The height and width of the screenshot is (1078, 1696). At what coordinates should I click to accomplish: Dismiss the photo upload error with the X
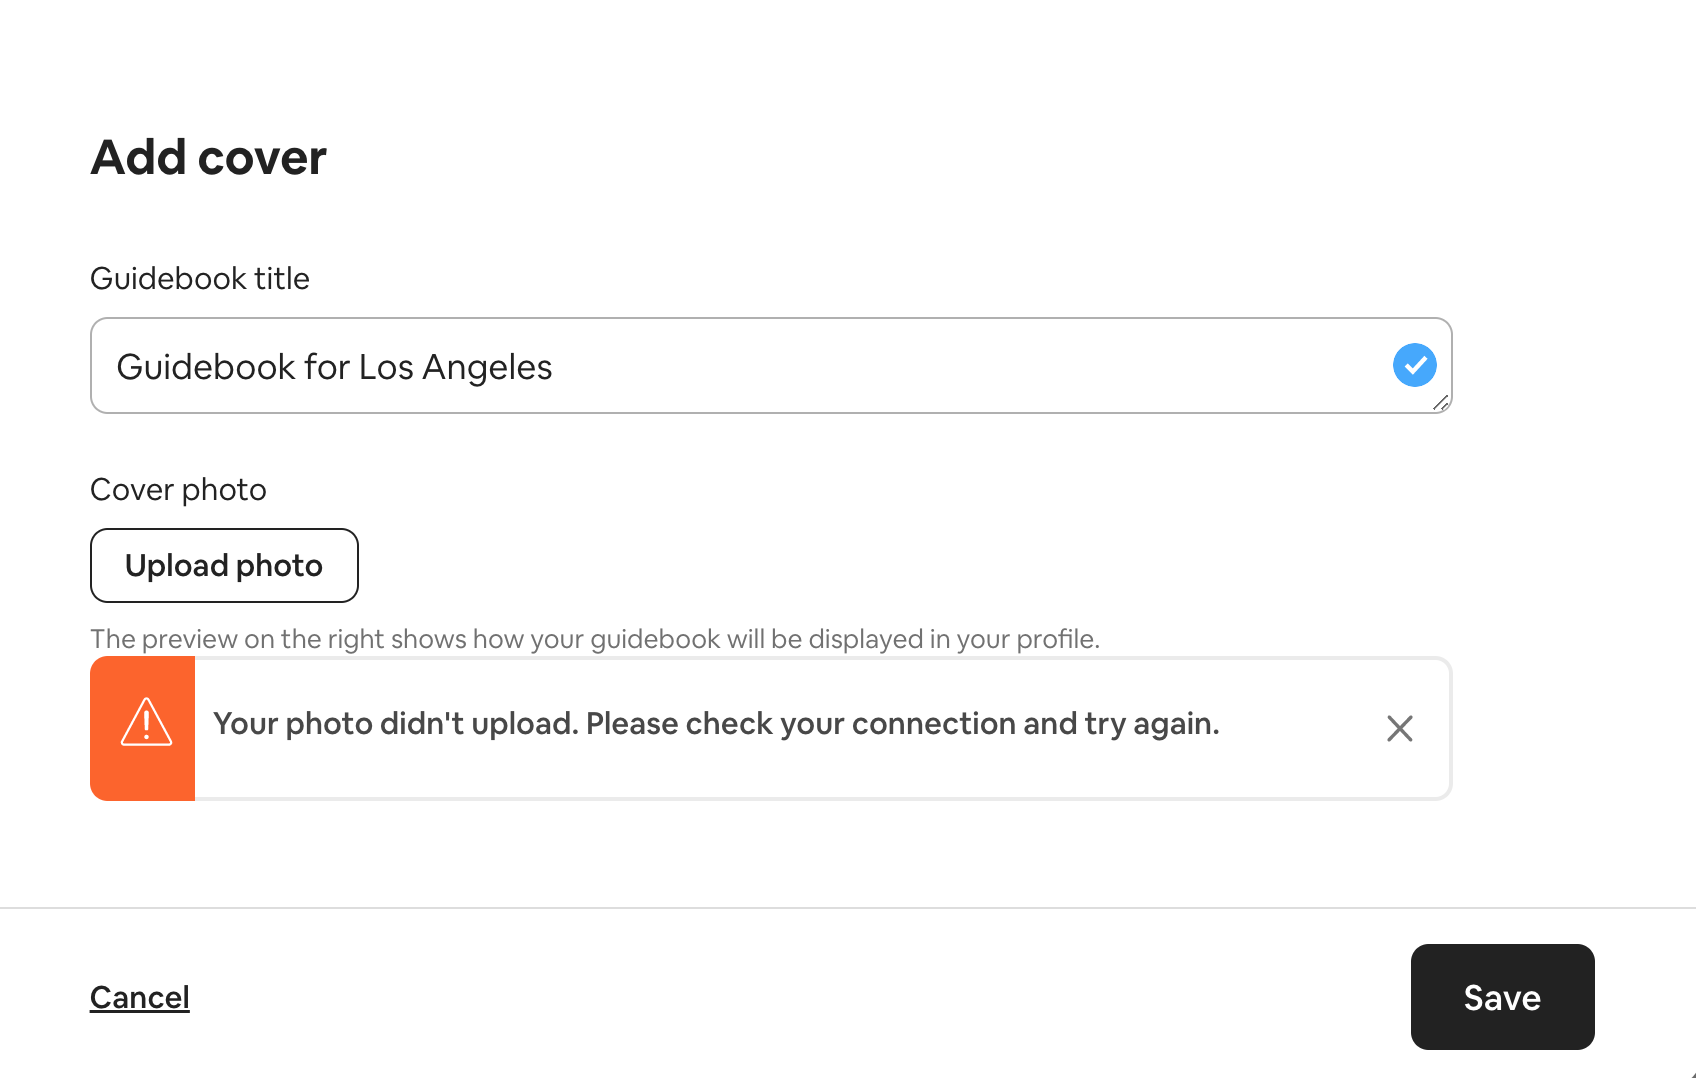pos(1399,728)
